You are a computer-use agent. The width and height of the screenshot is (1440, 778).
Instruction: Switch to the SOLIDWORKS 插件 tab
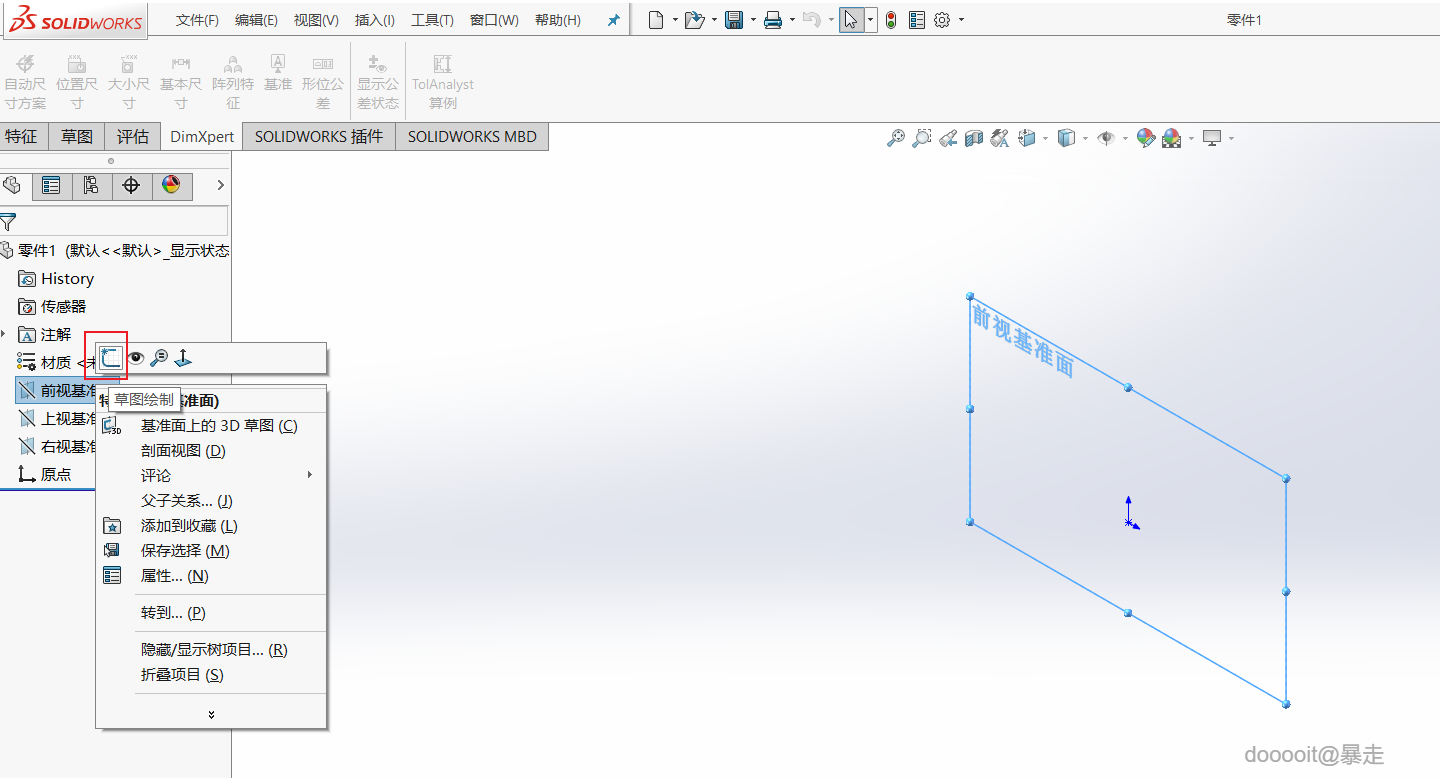pyautogui.click(x=319, y=136)
